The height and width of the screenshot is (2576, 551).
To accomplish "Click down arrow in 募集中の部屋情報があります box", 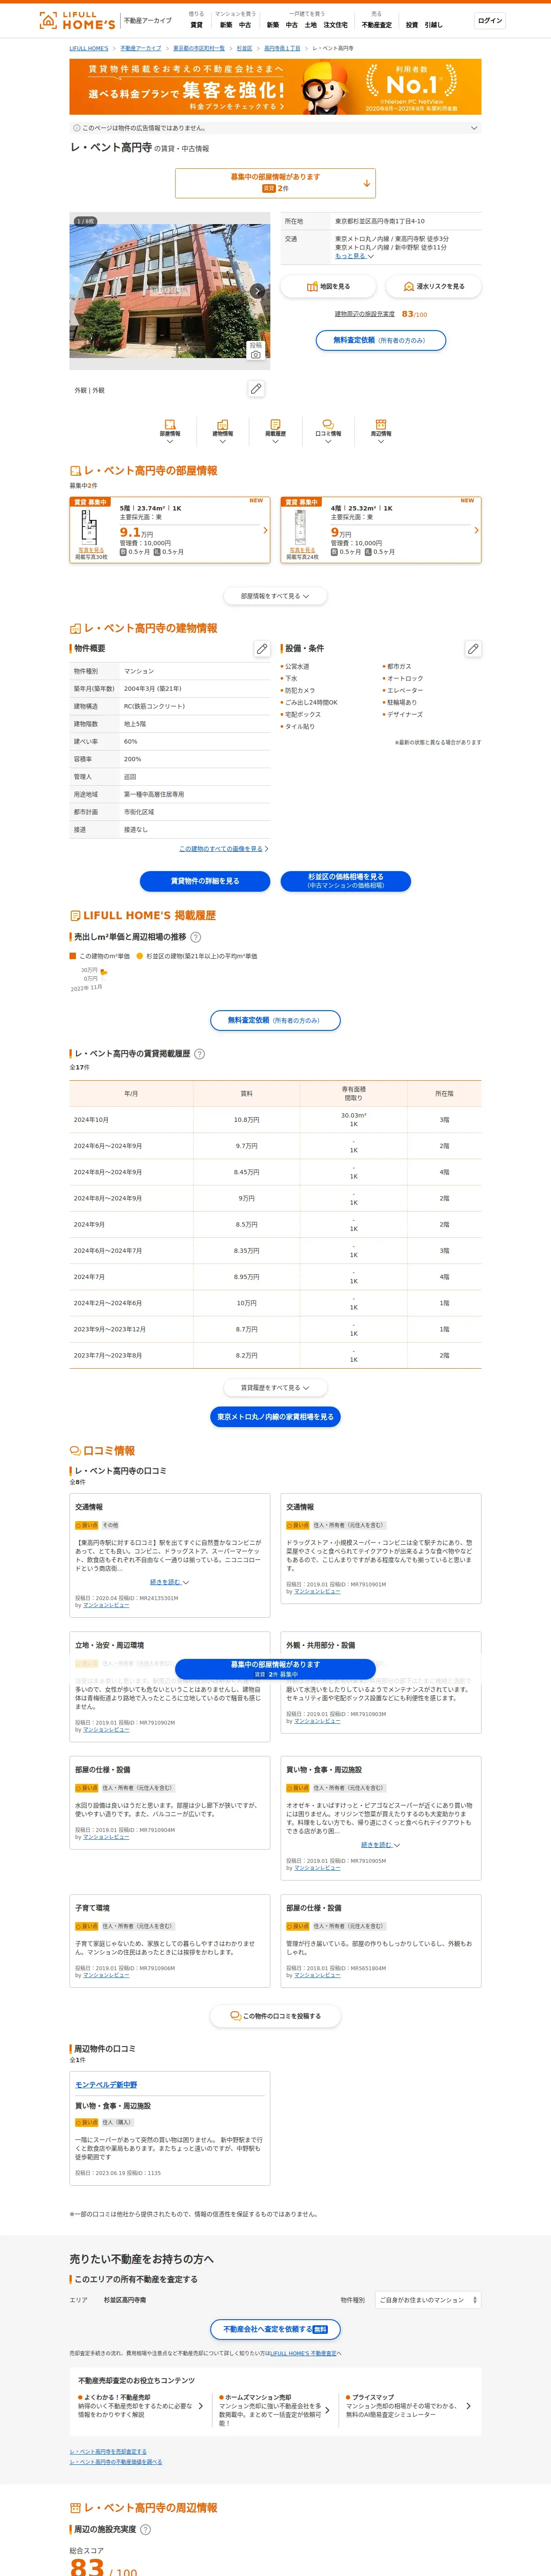I will coord(367,183).
